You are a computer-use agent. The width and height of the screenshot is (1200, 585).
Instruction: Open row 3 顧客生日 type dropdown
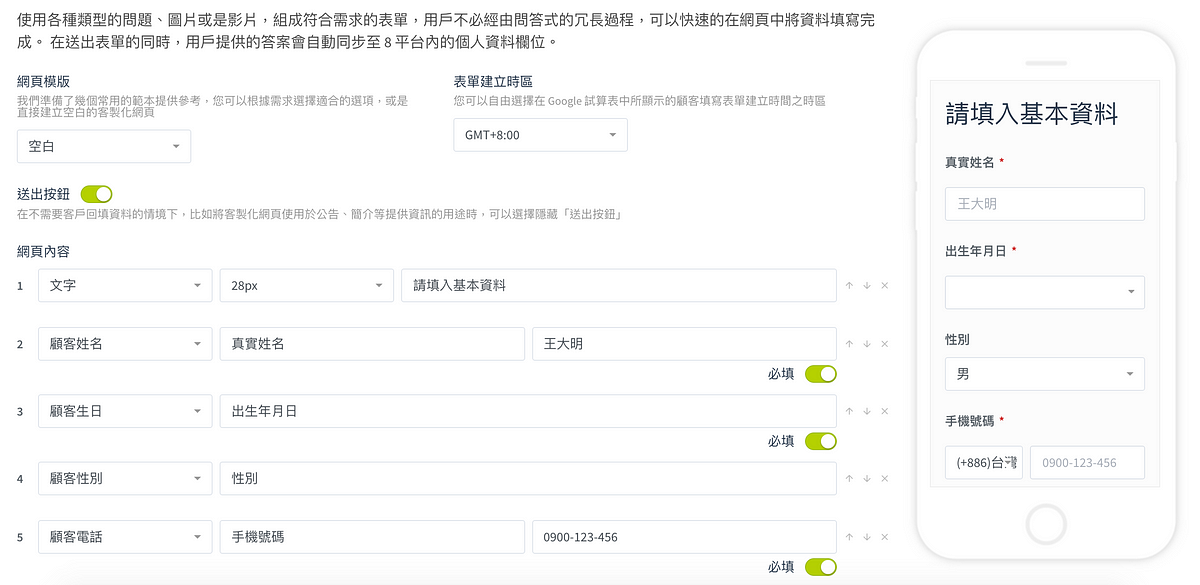point(125,411)
